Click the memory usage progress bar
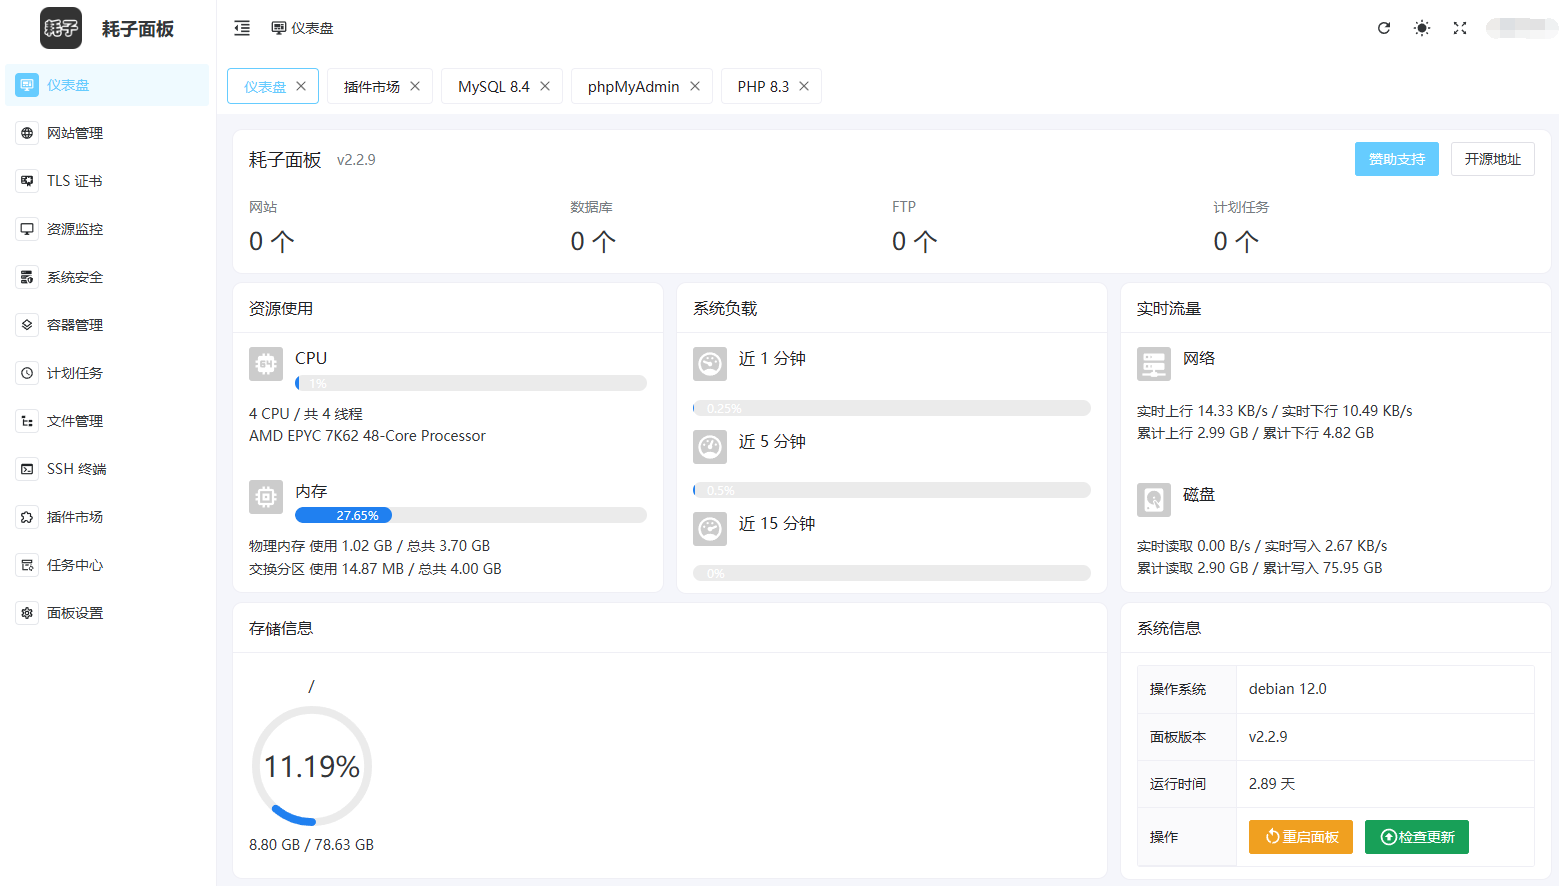The image size is (1559, 886). (x=470, y=516)
